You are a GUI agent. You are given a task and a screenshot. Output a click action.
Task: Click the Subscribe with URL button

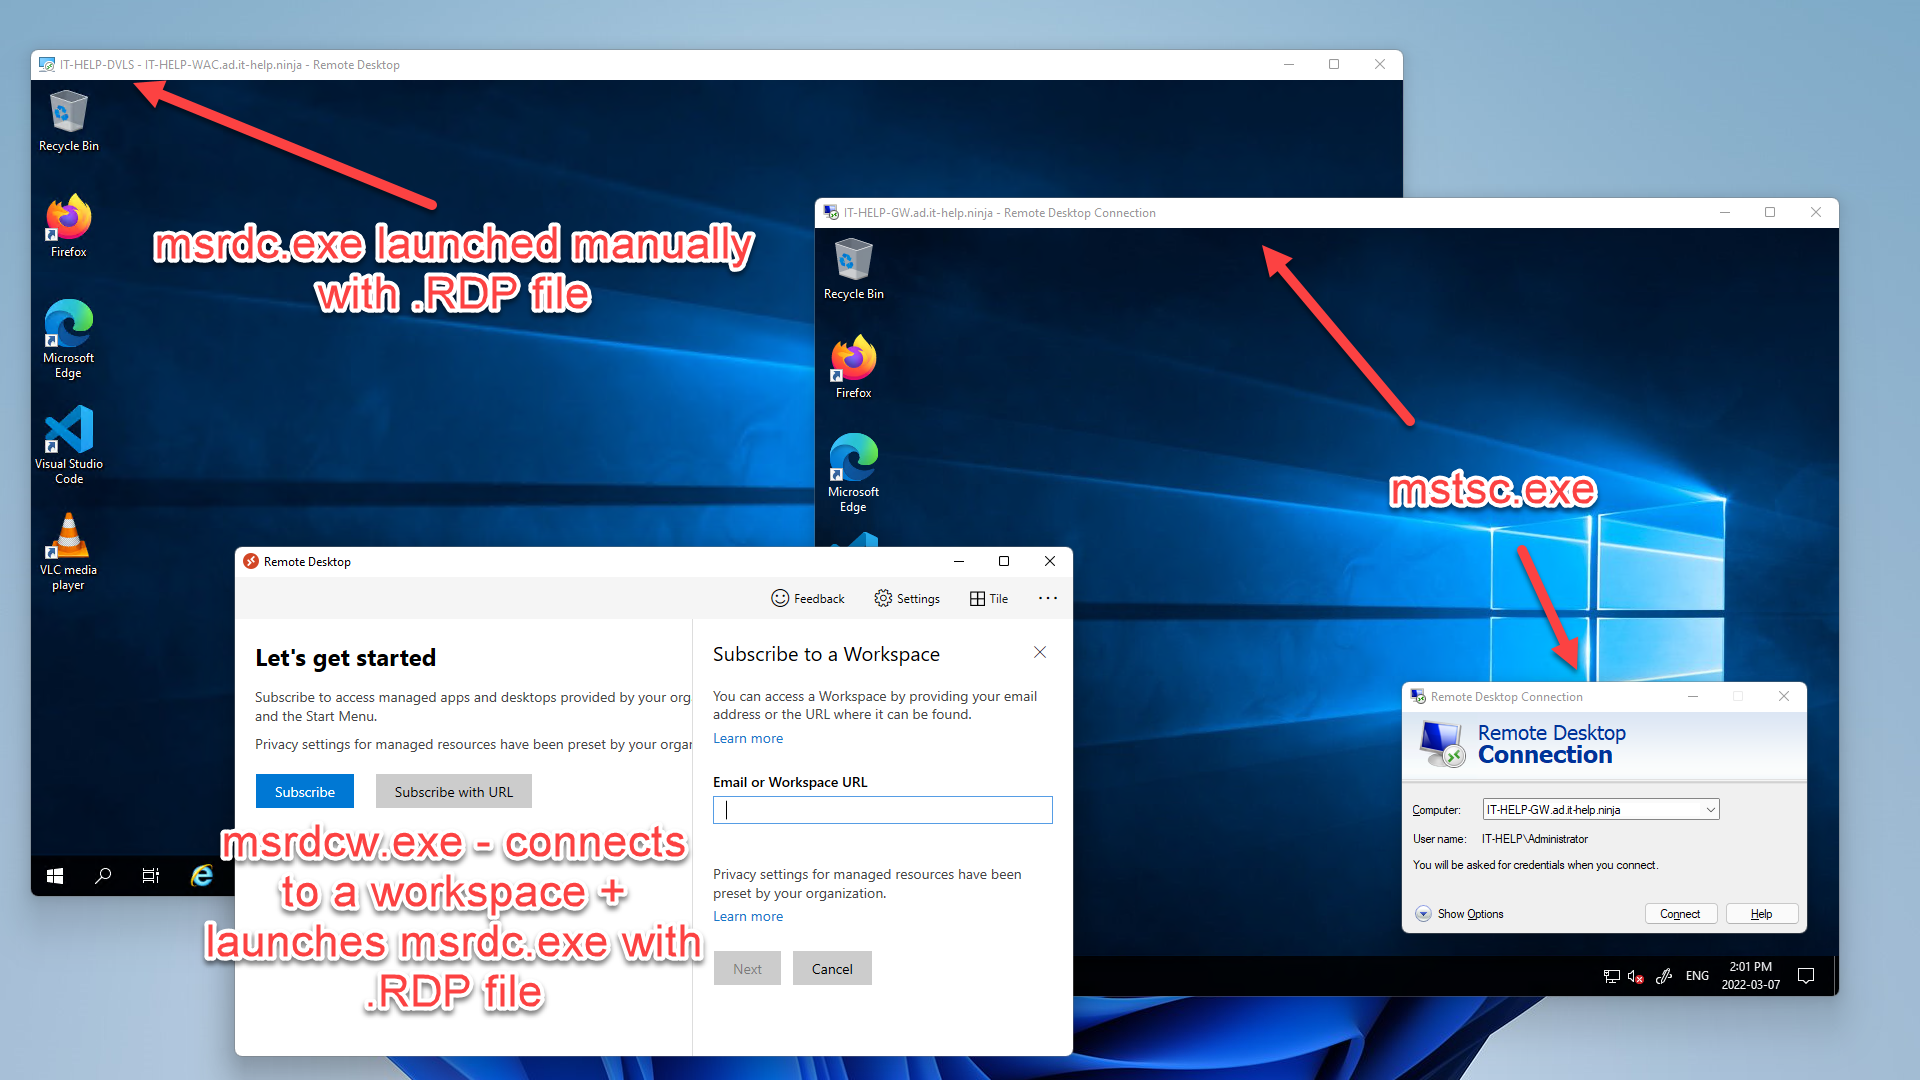[452, 791]
